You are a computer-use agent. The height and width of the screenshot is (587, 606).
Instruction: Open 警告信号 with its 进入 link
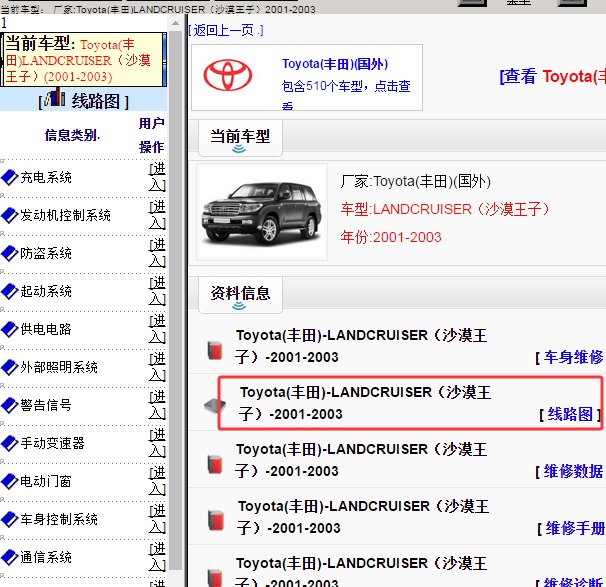[x=157, y=405]
